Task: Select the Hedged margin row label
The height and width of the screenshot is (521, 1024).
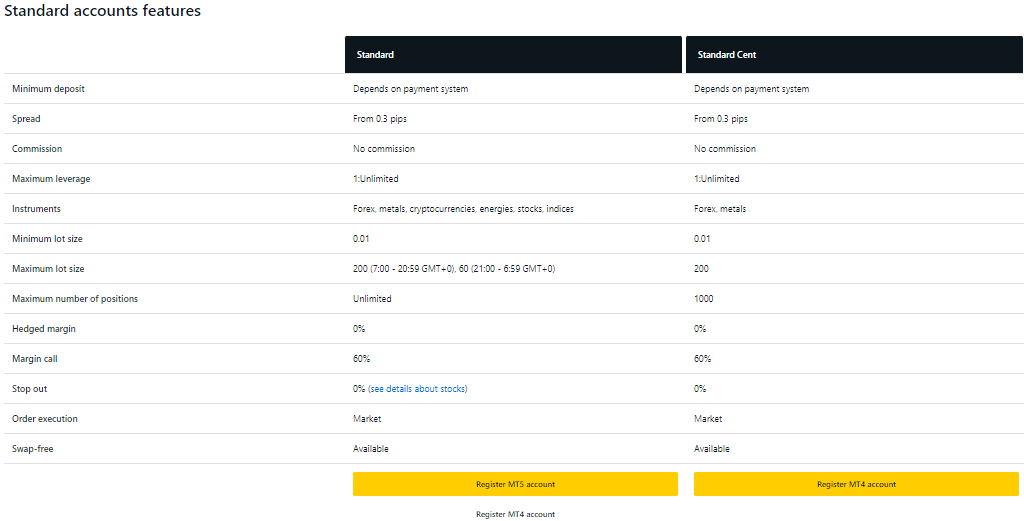Action: [44, 329]
